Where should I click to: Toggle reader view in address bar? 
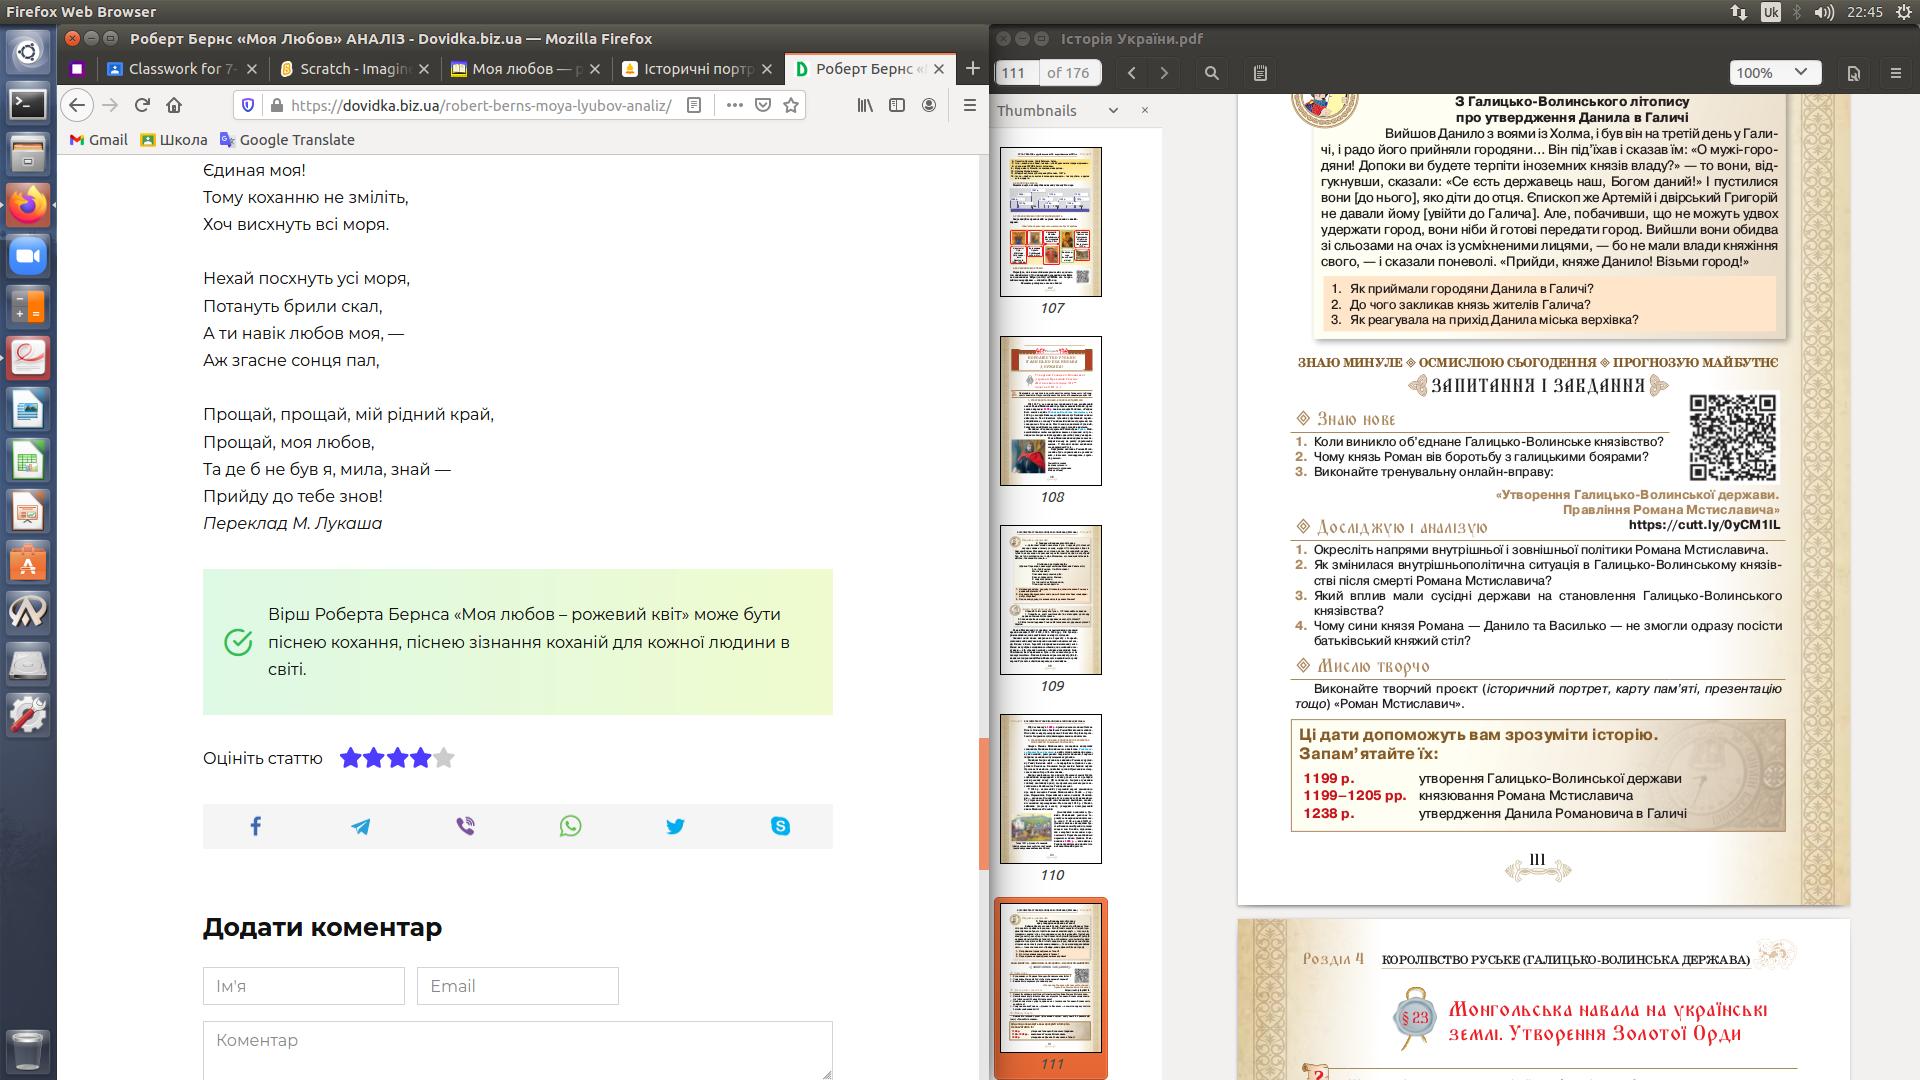(x=694, y=105)
